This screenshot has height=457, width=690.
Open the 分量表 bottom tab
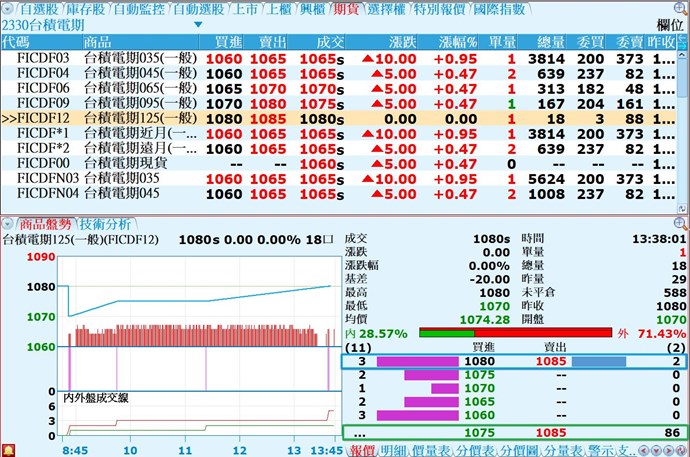point(562,450)
